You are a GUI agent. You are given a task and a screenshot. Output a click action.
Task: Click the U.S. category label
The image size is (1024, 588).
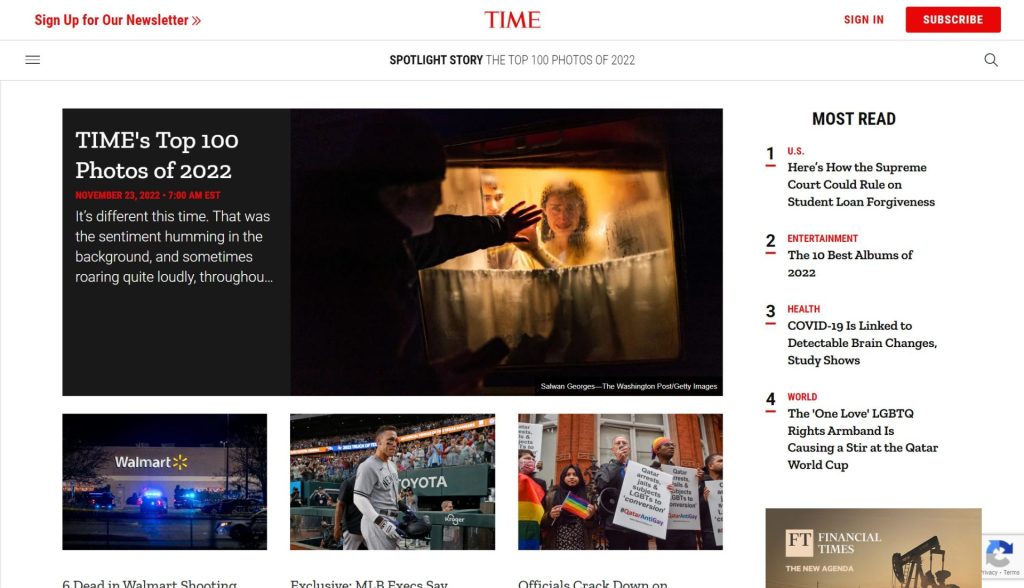795,151
